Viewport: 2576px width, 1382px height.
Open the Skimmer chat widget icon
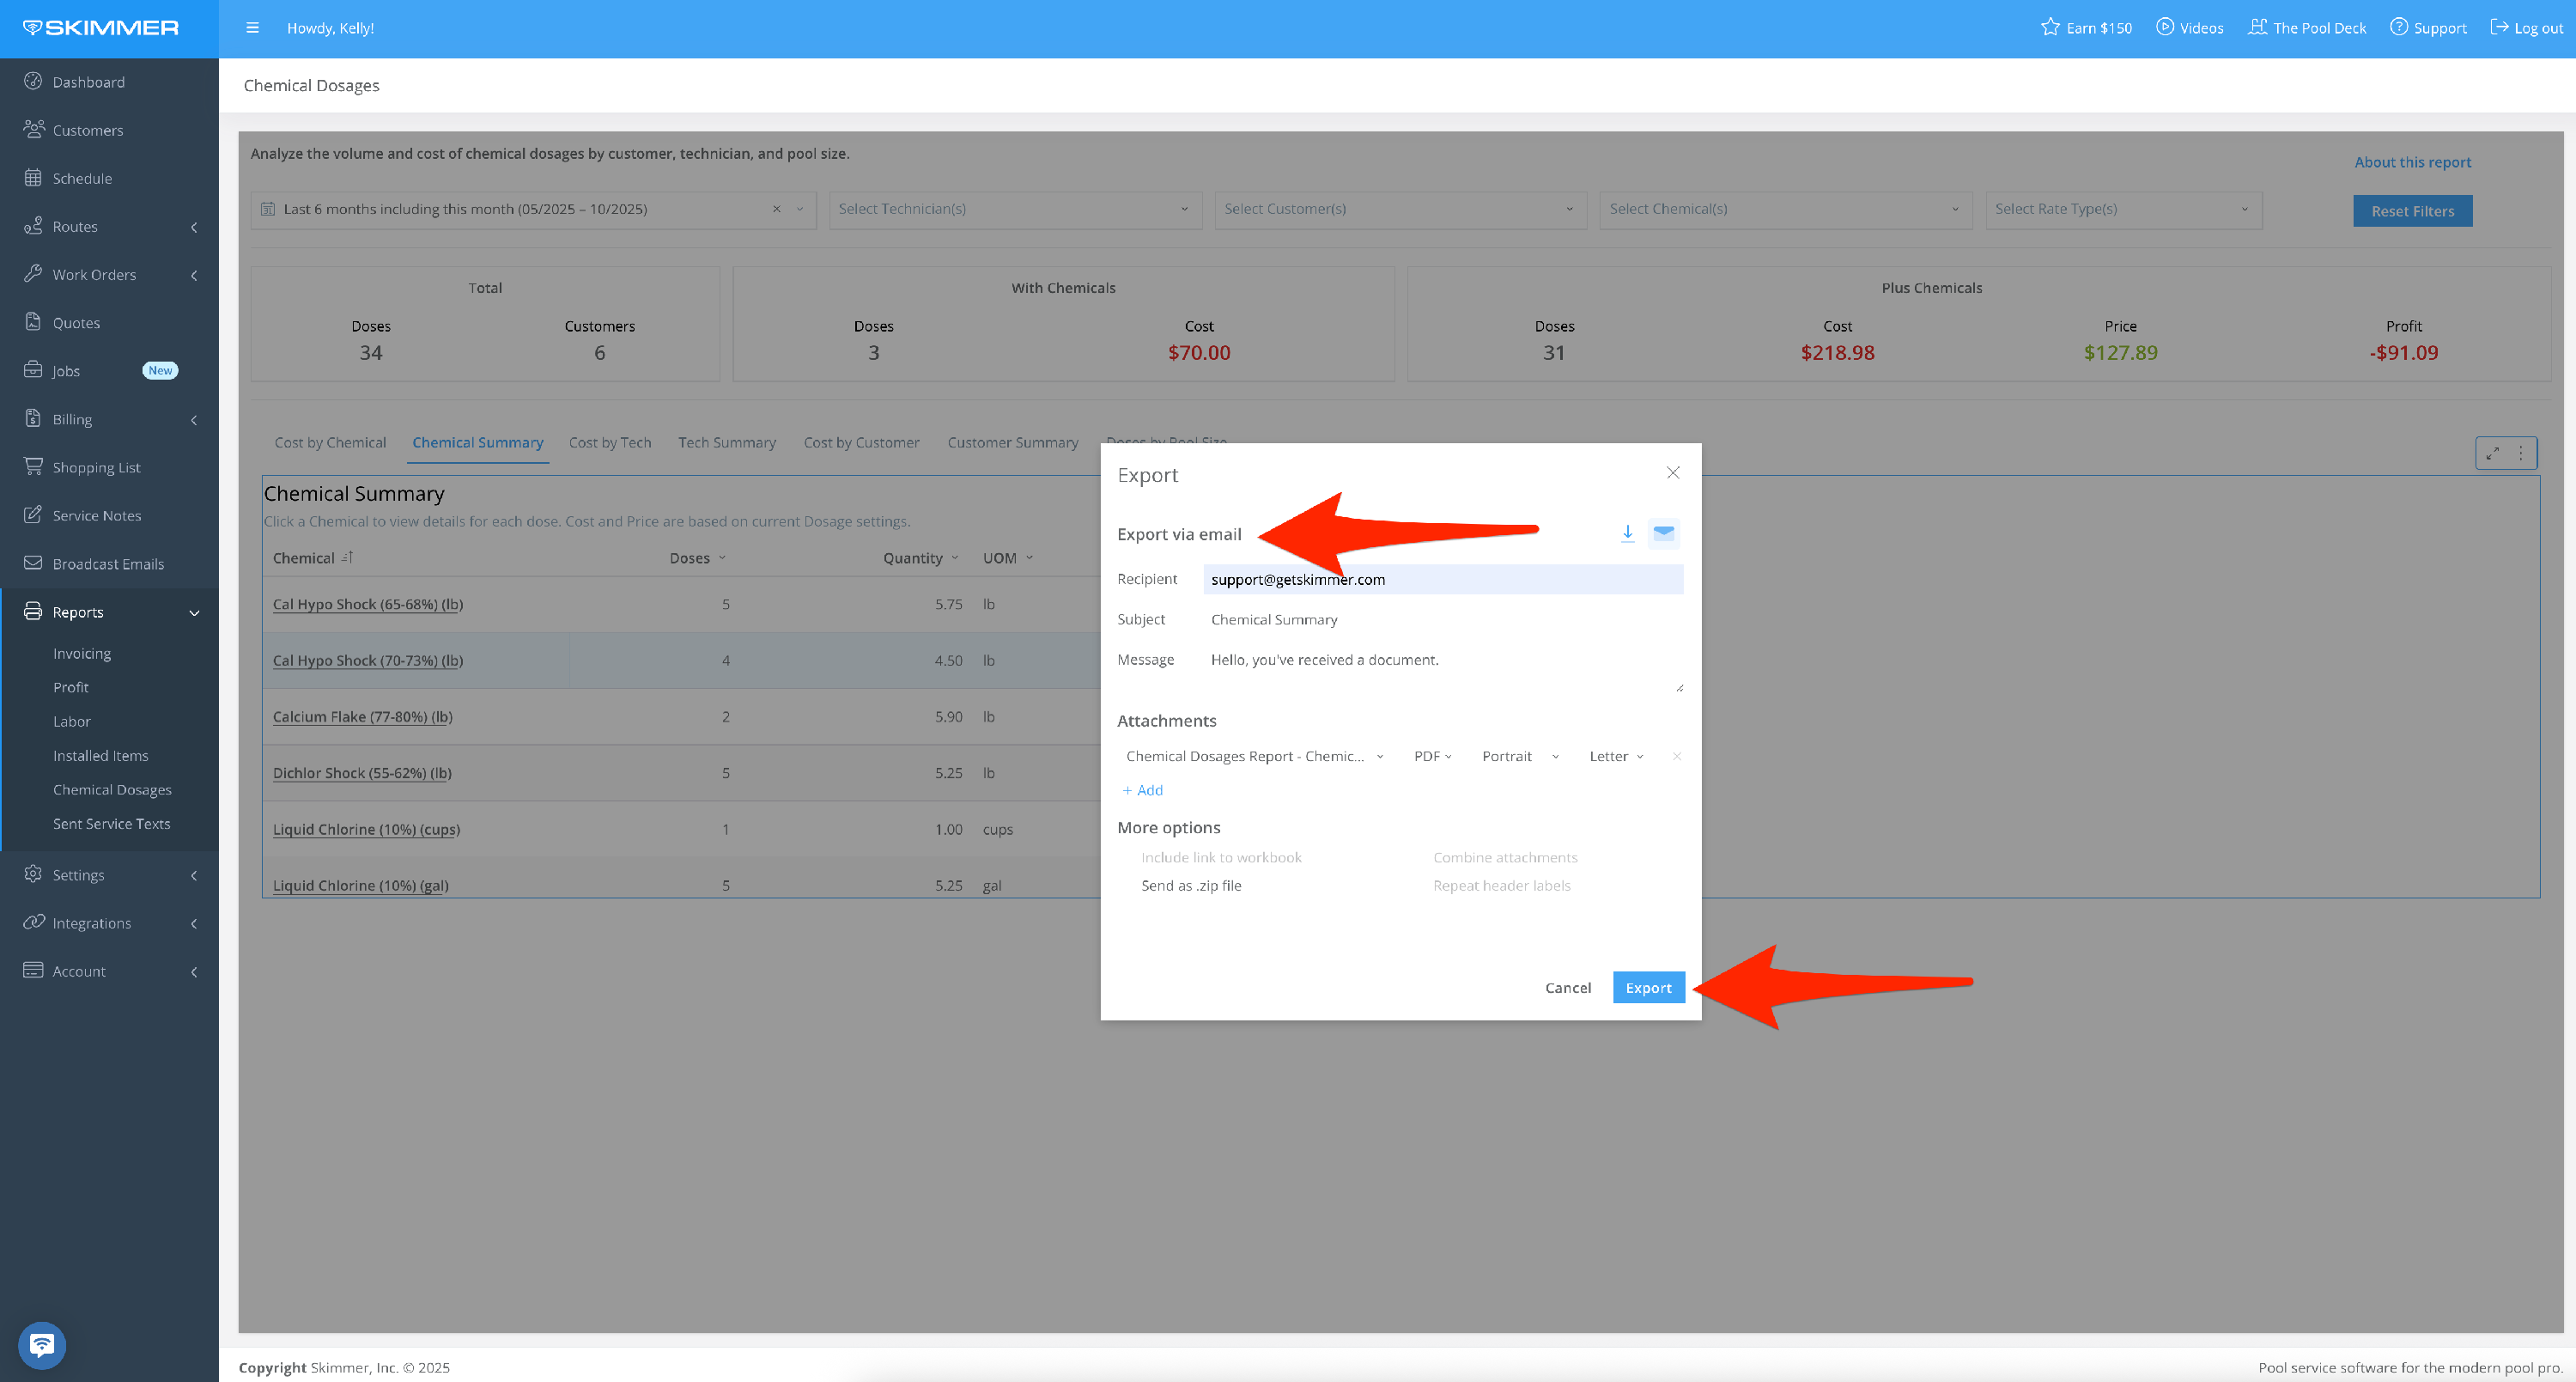(x=42, y=1345)
